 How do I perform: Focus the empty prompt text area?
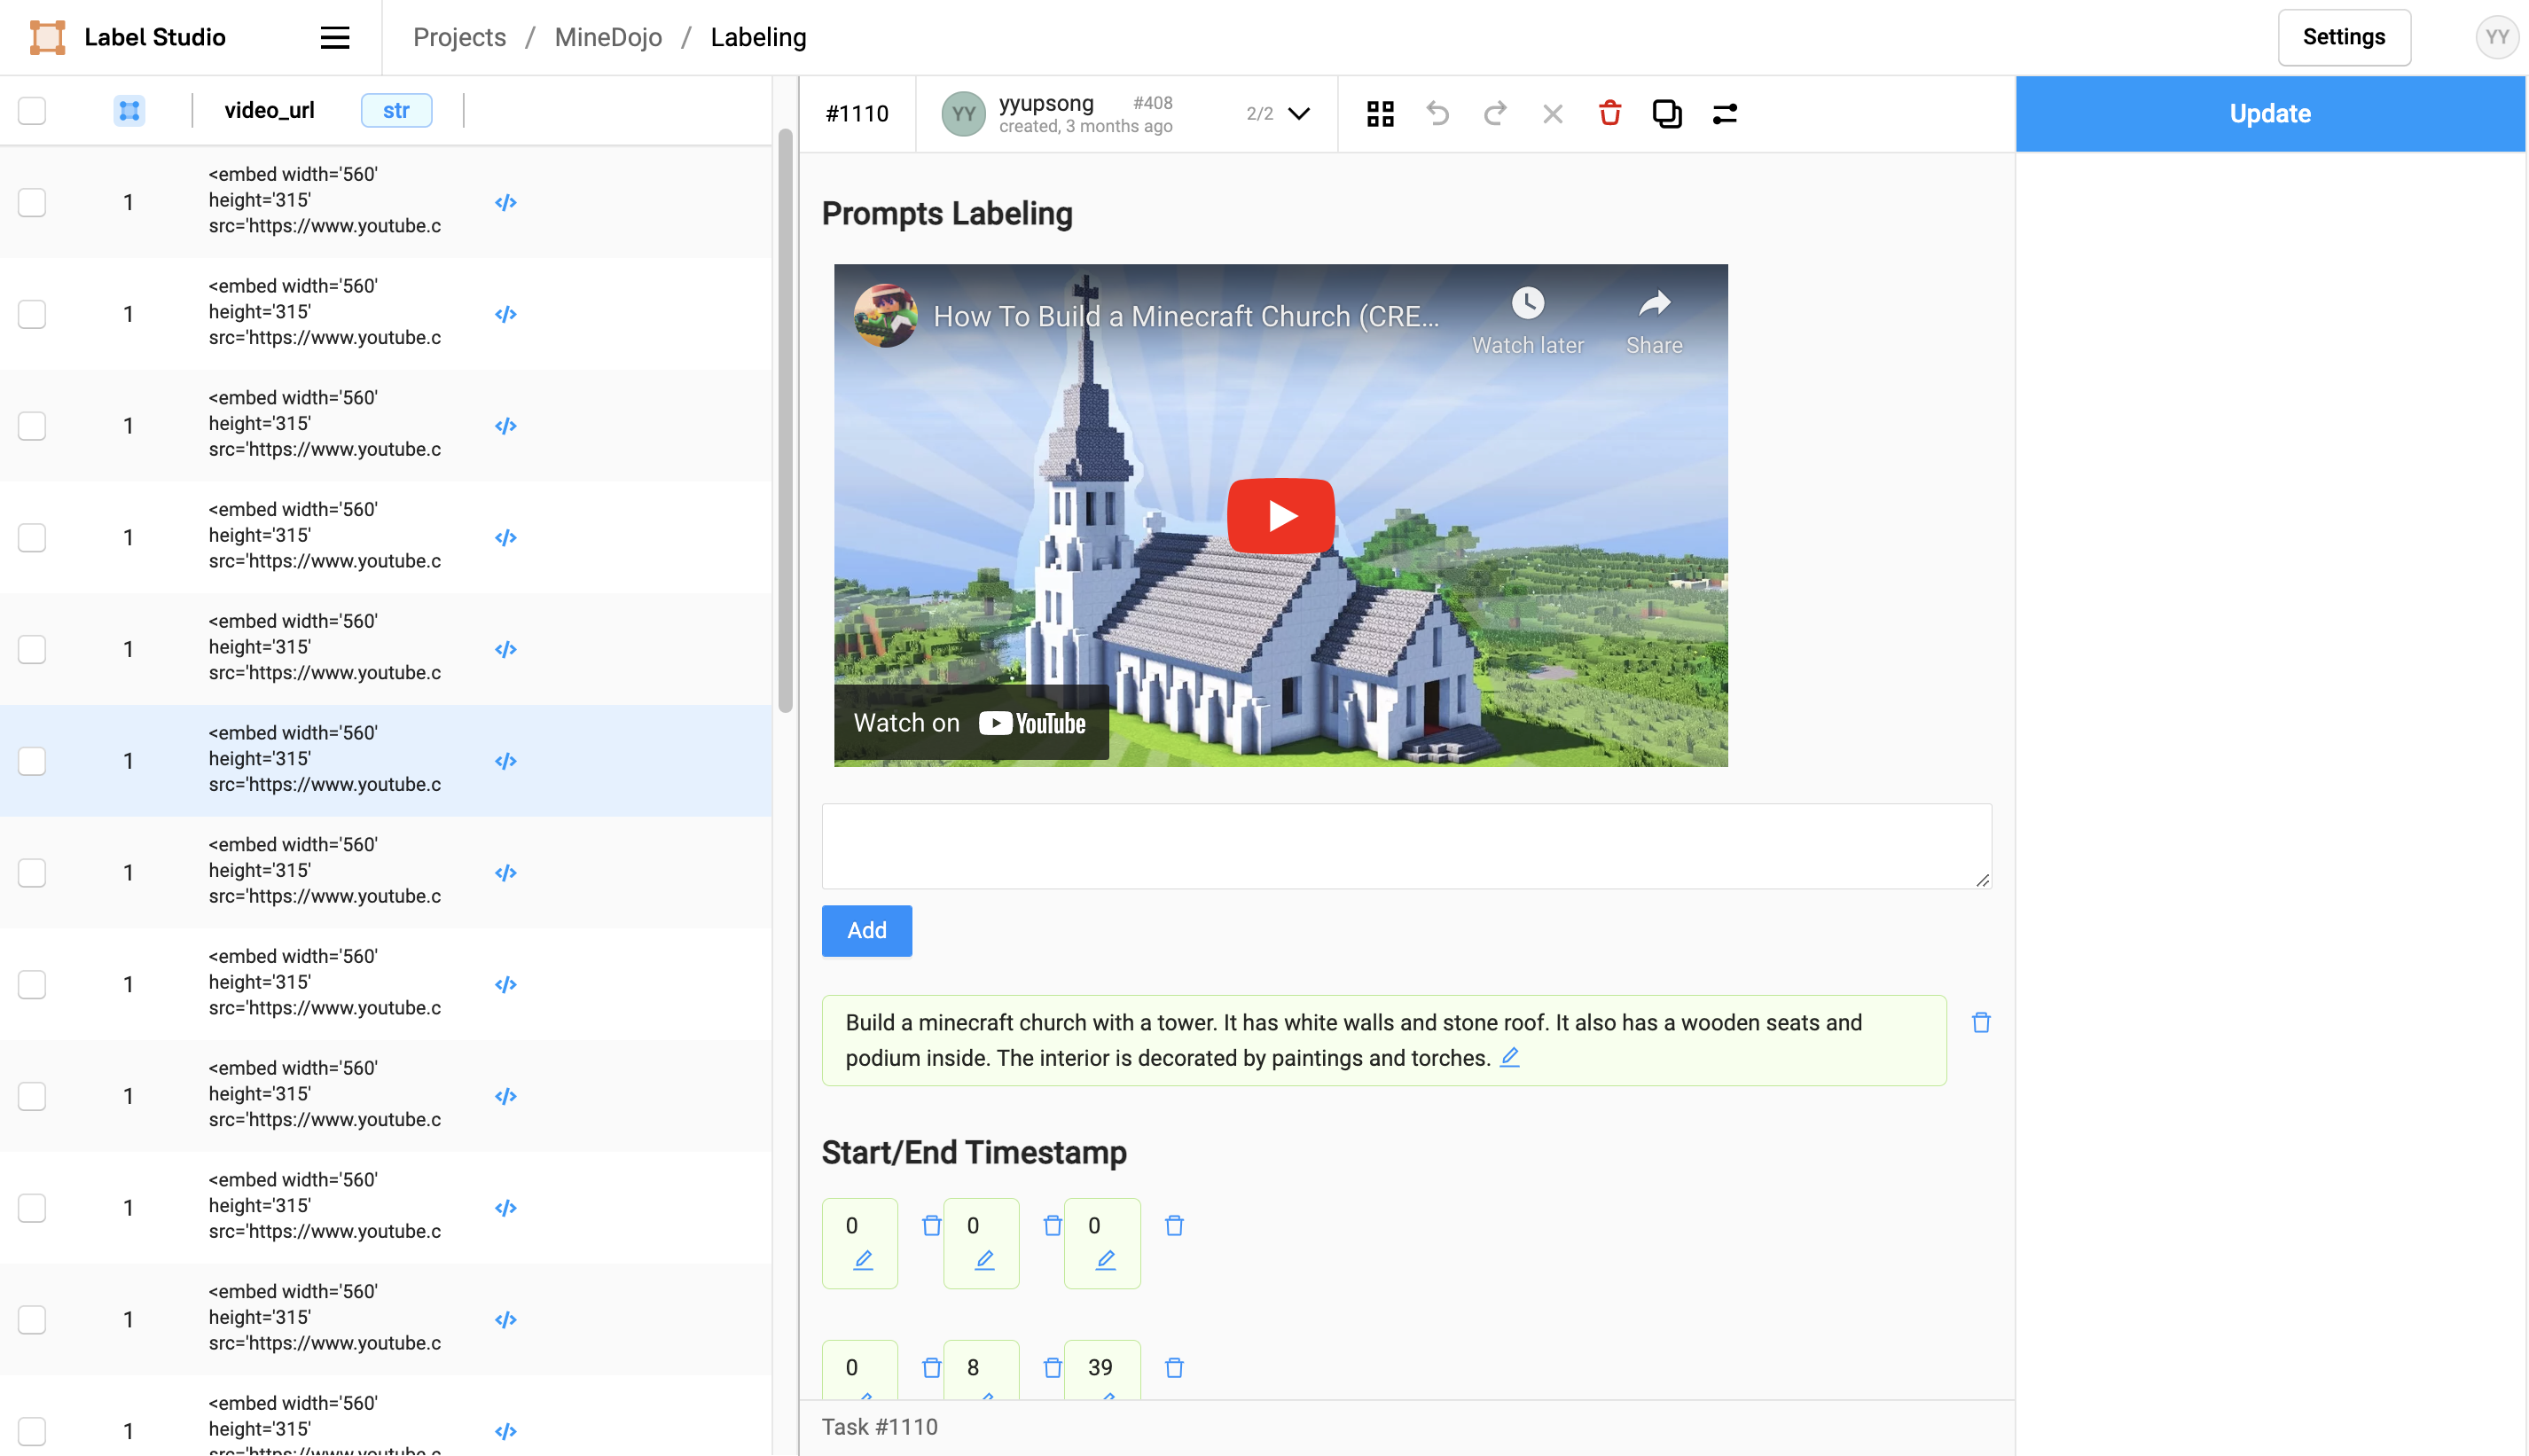pyautogui.click(x=1406, y=845)
